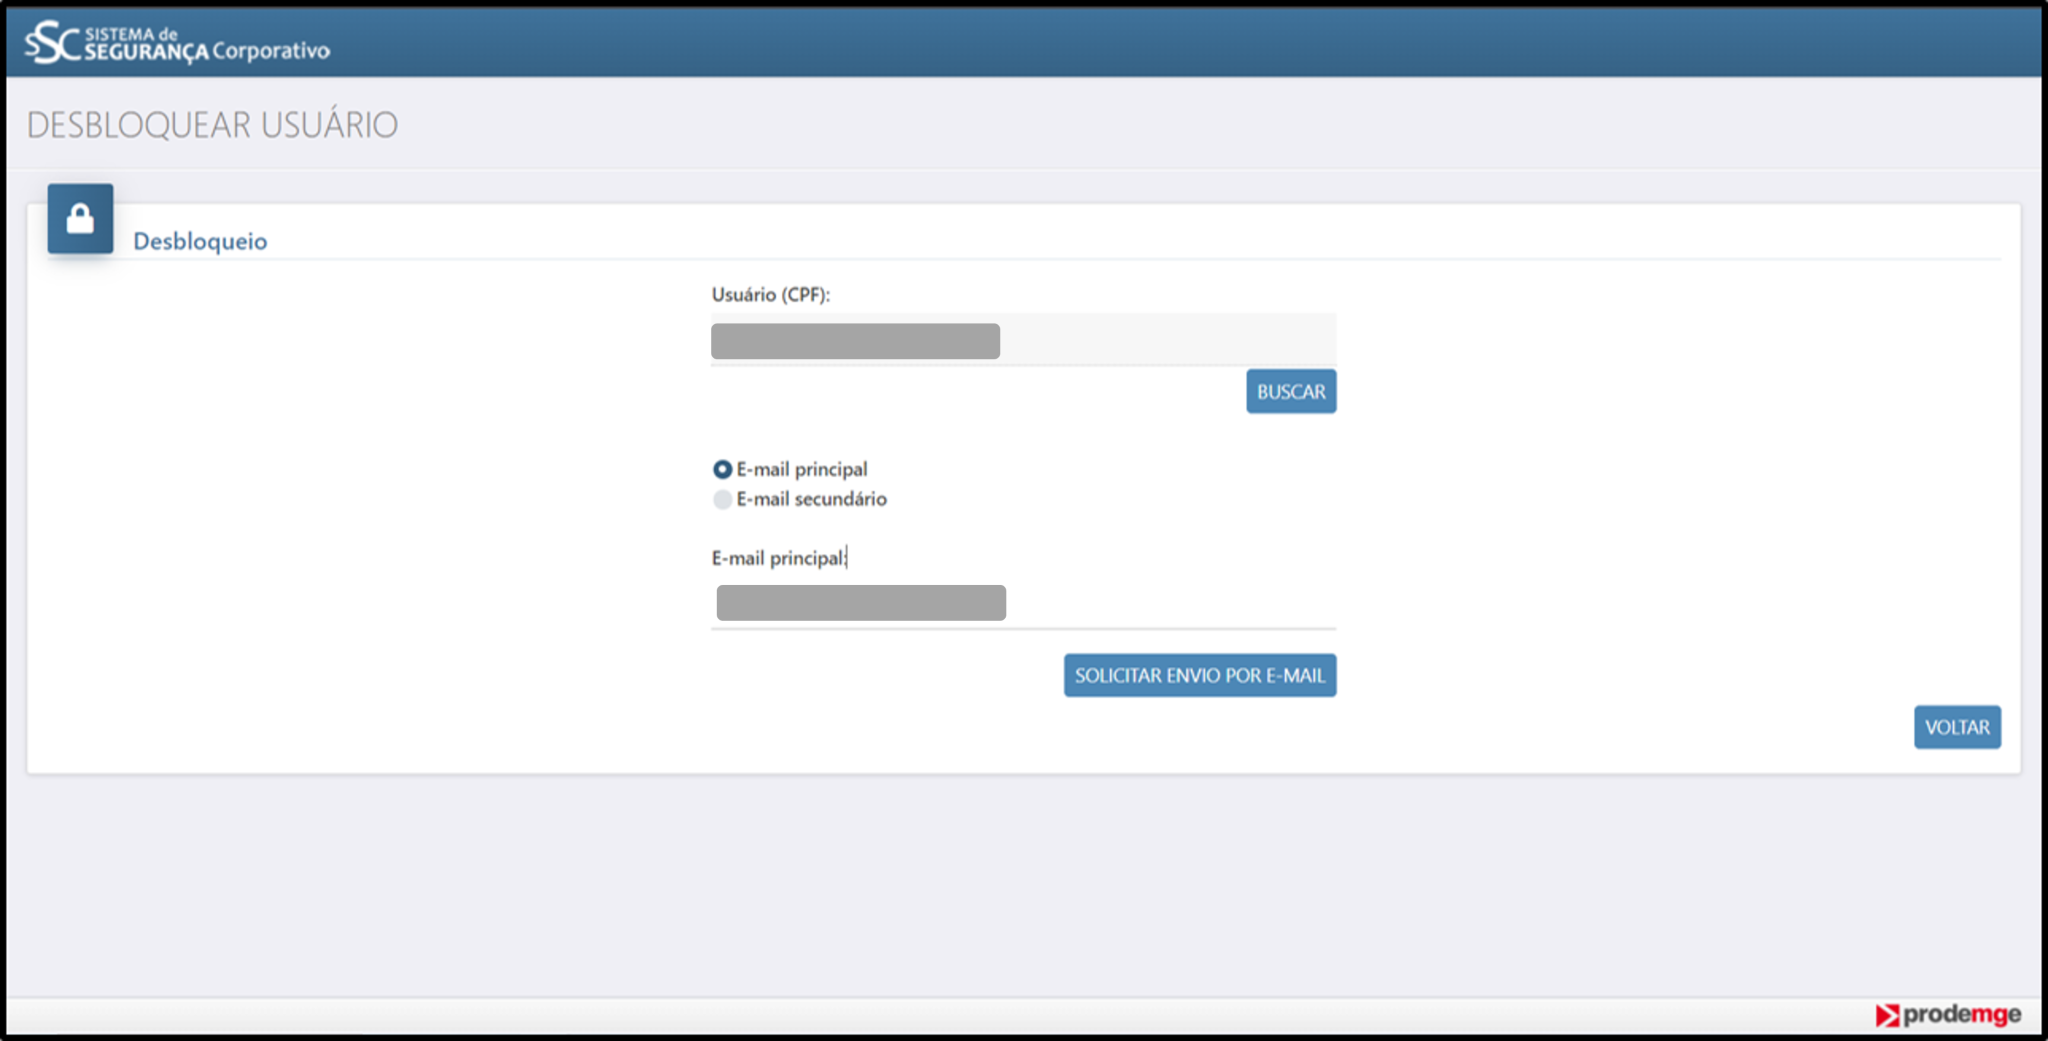2048x1041 pixels.
Task: Click the DESBLOQUEAR USUÁRIO page heading
Action: 212,125
